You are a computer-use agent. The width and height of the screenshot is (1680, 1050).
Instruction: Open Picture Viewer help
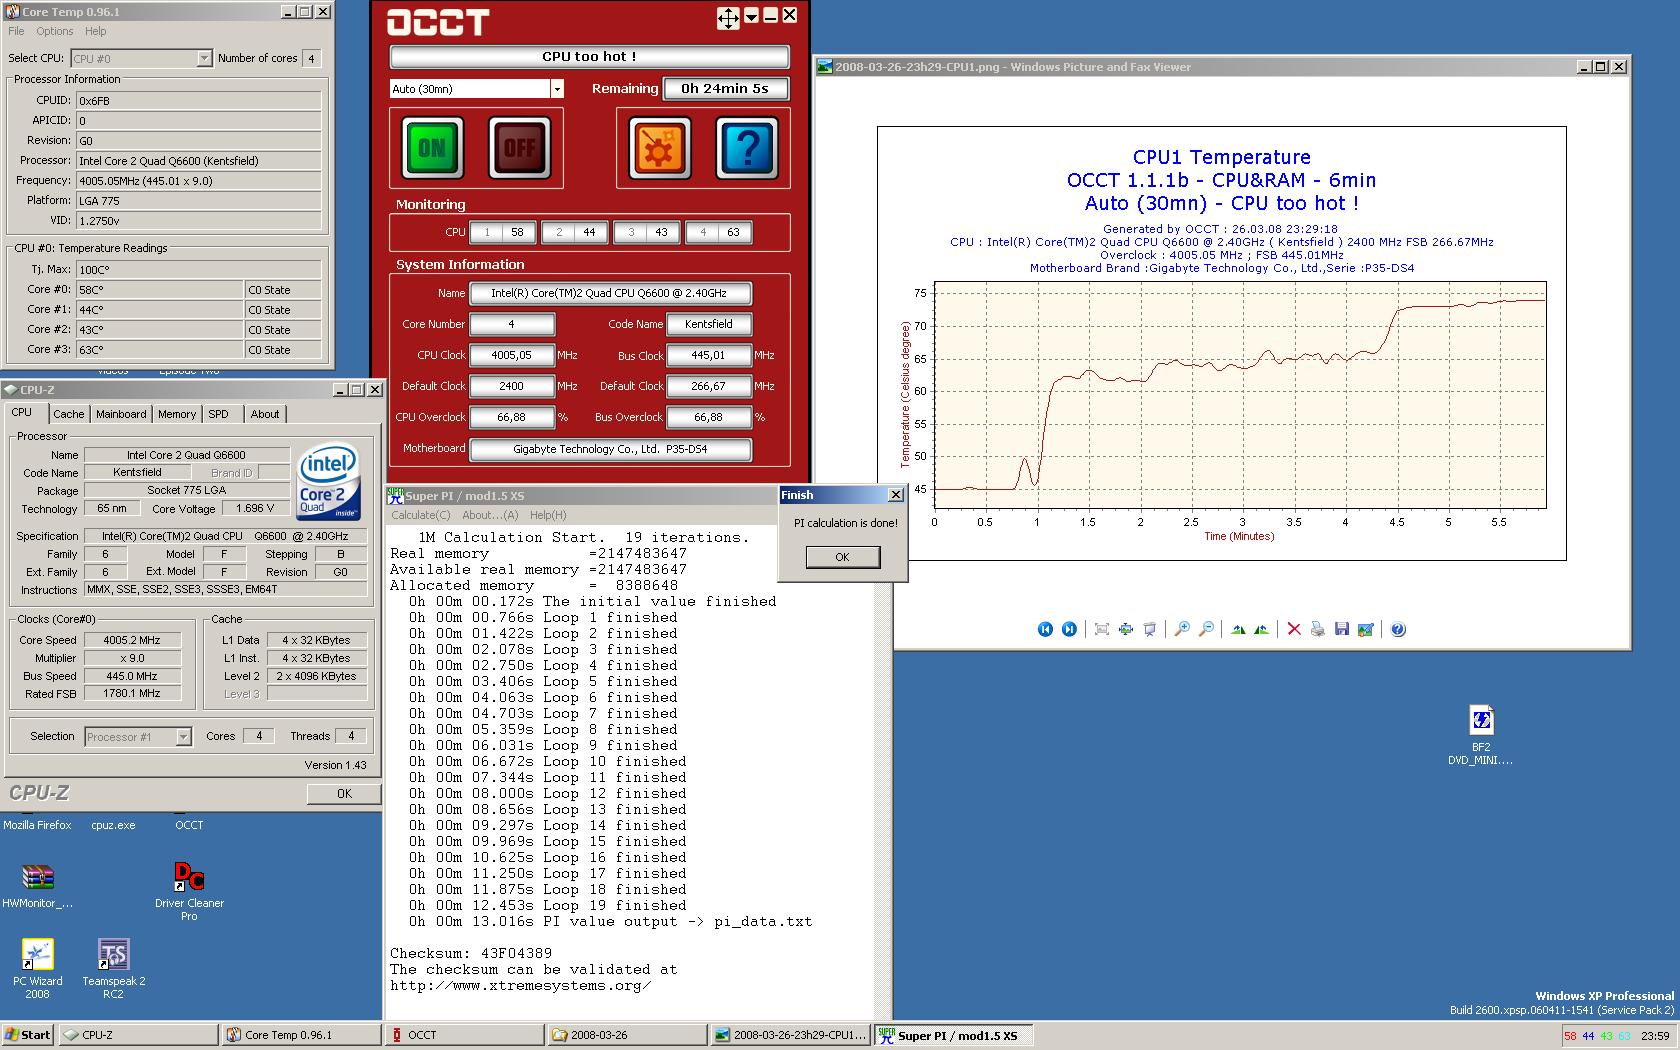coord(1398,629)
